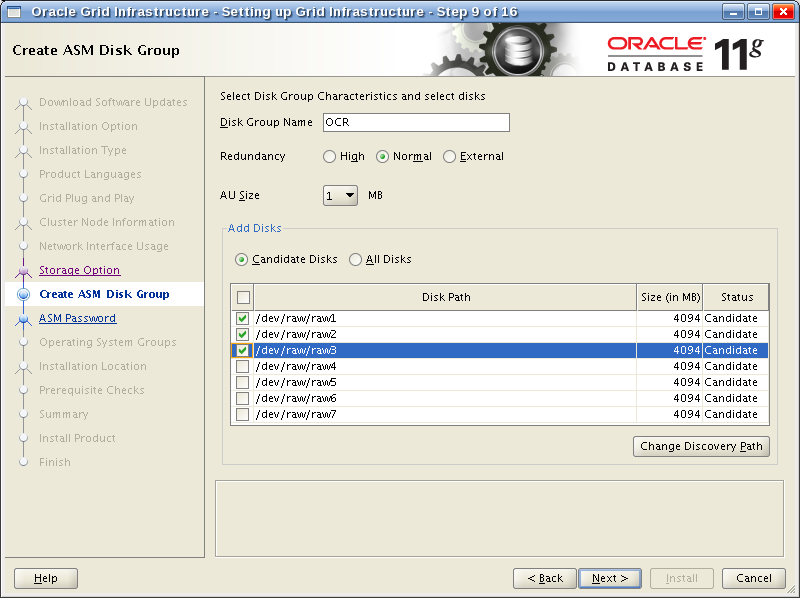Click Change Discovery Path button
The height and width of the screenshot is (598, 800).
[x=701, y=446]
